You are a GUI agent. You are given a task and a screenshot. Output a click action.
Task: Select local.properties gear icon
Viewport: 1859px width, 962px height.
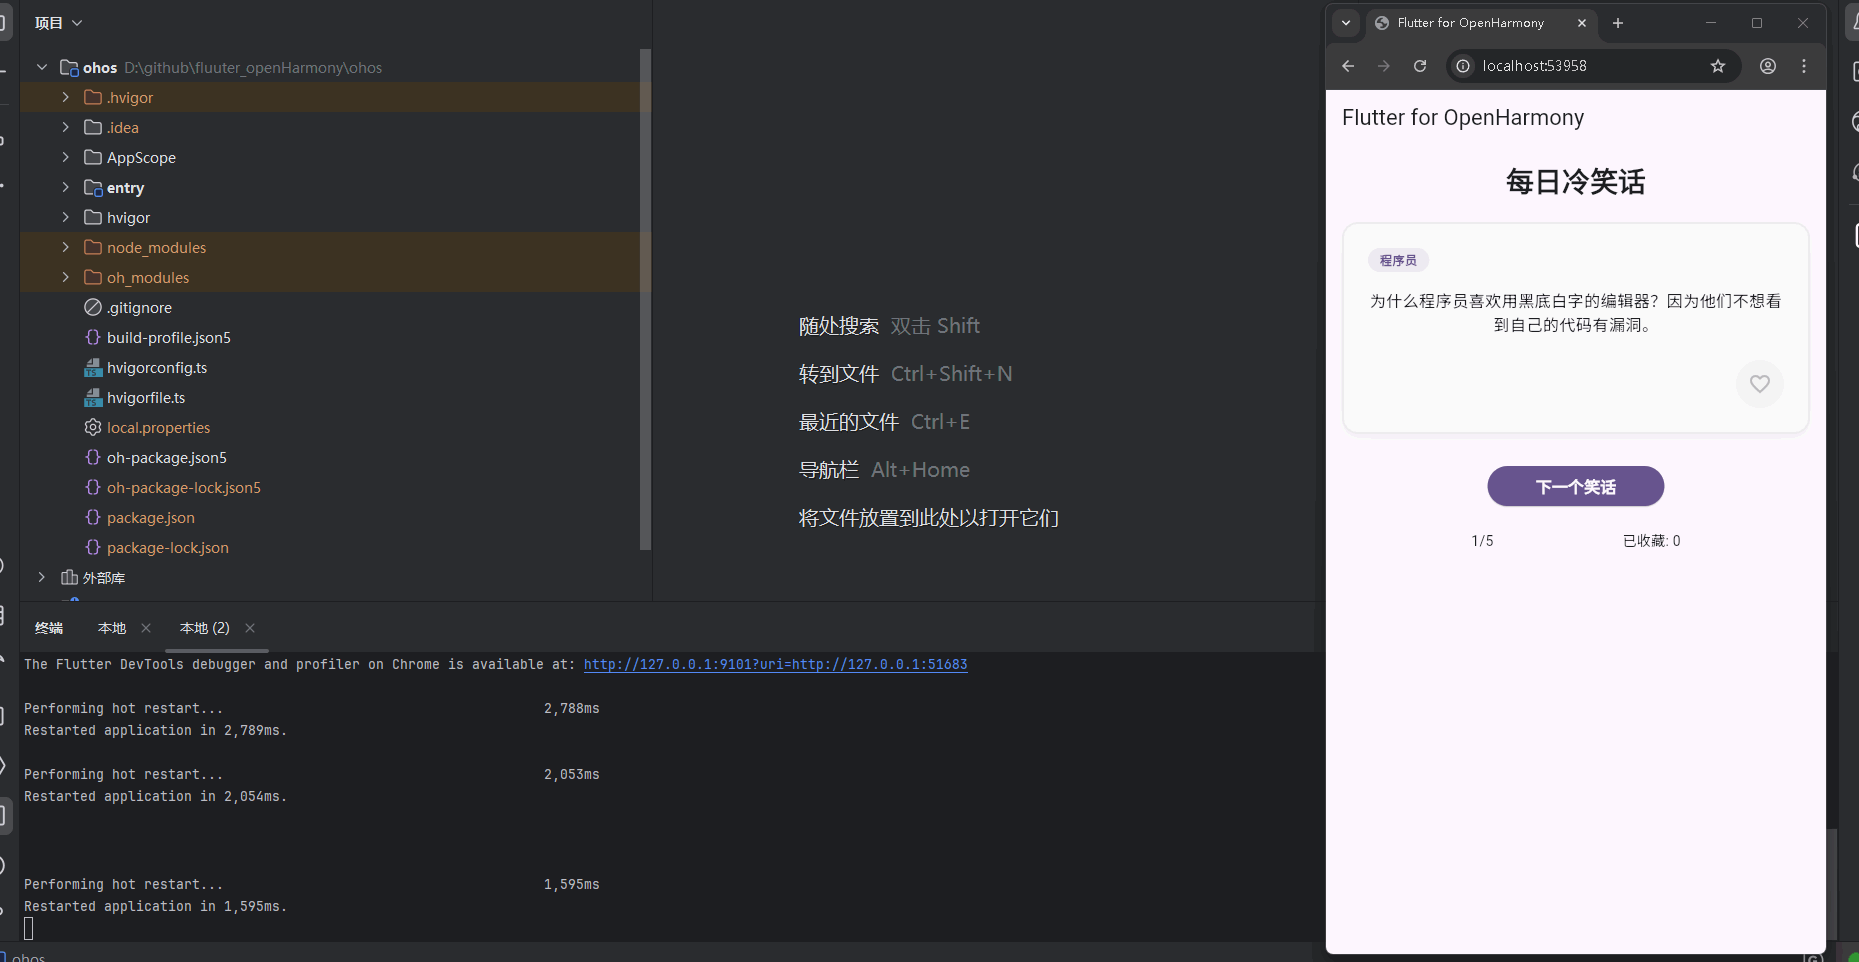pyautogui.click(x=93, y=427)
